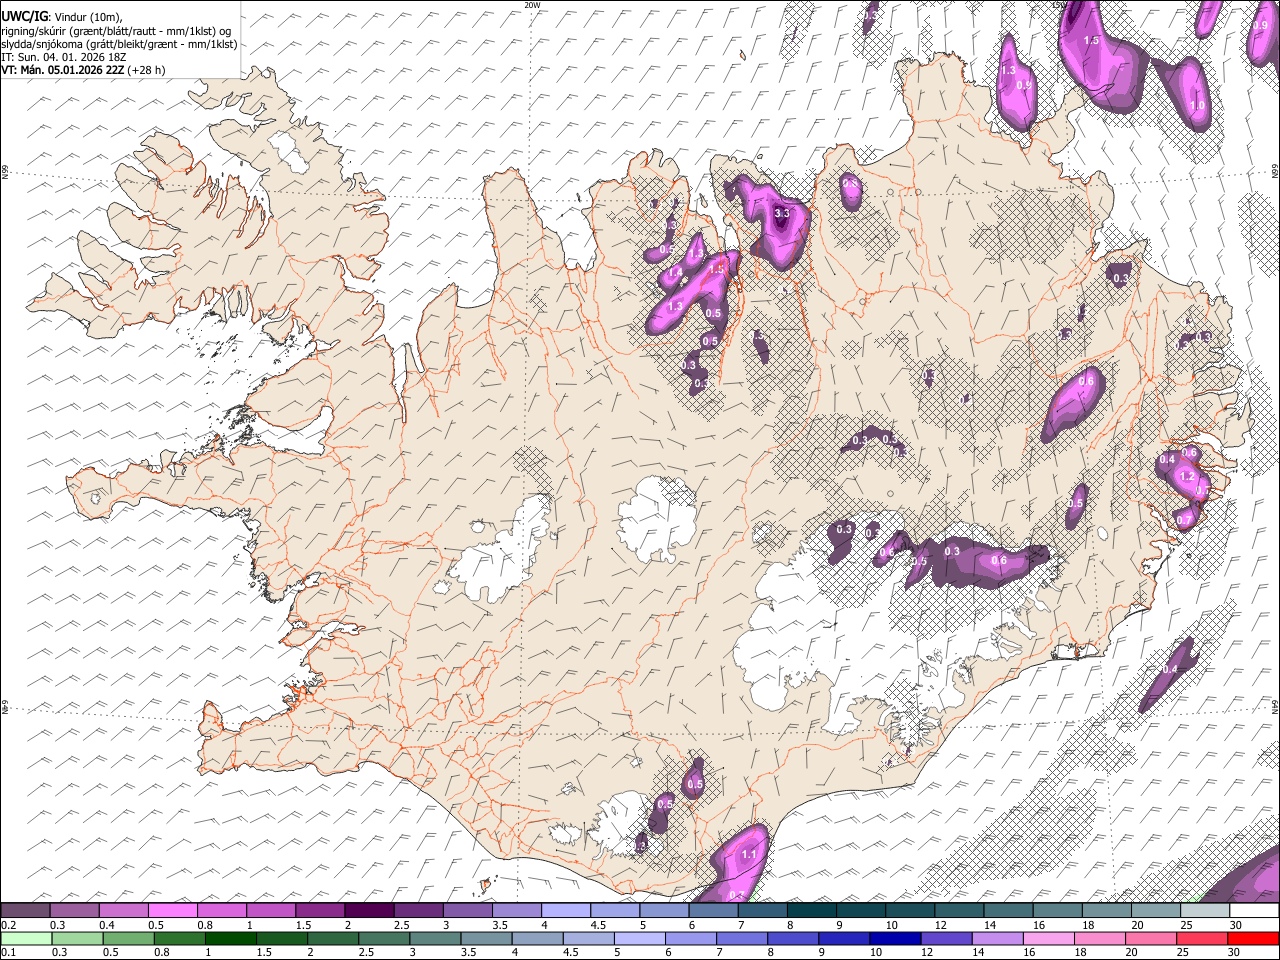
Task: Click the 0.7 value label on the east coast
Action: coord(1184,521)
